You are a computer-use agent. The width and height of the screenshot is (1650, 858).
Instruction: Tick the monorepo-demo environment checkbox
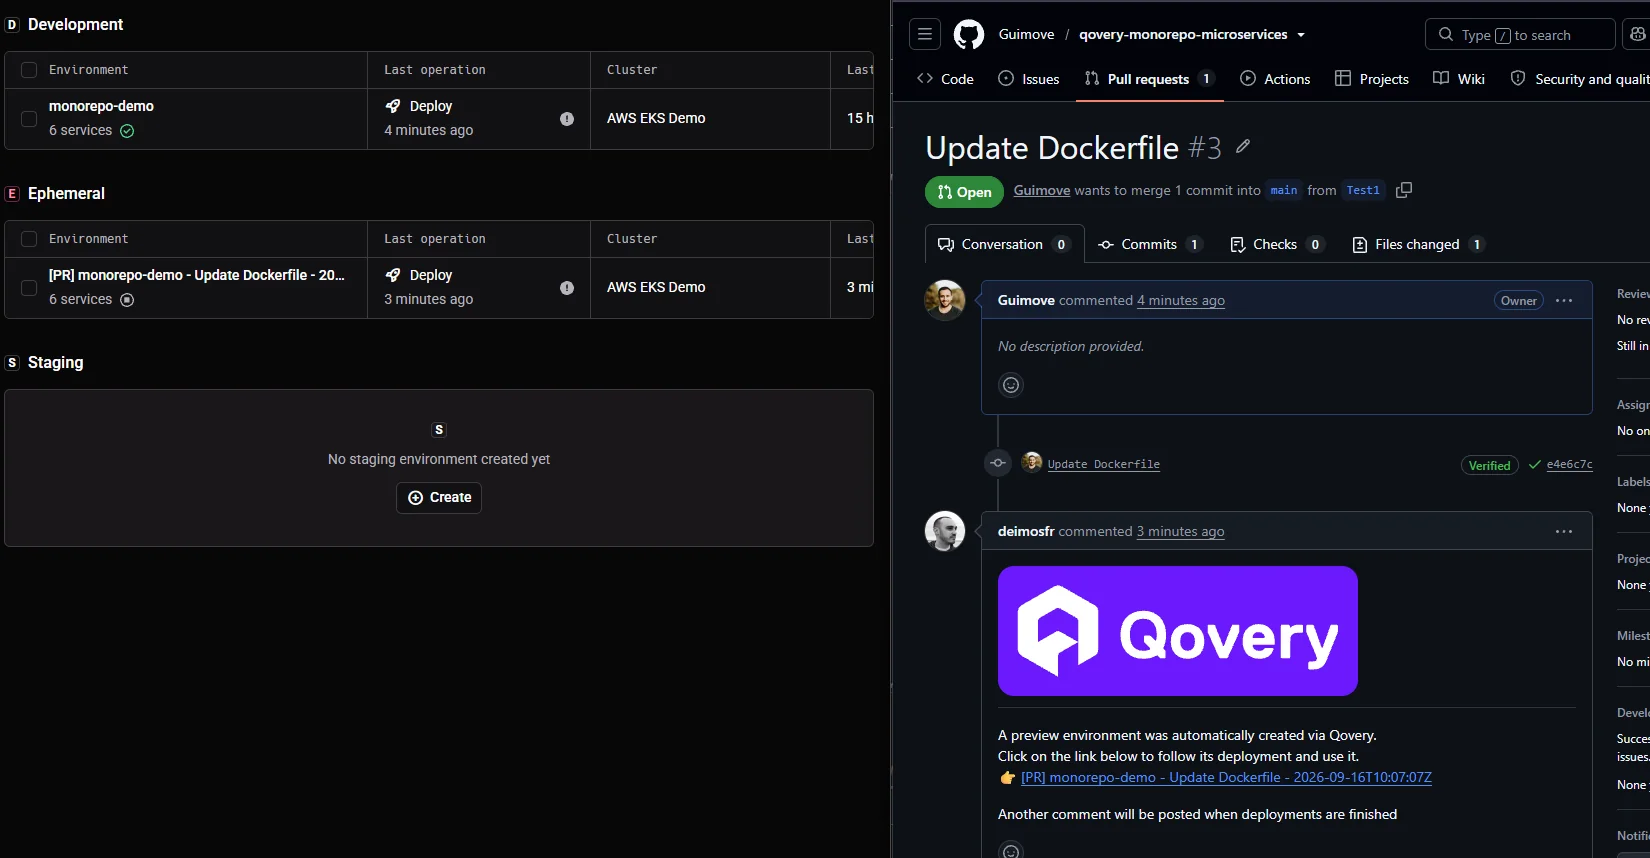29,118
